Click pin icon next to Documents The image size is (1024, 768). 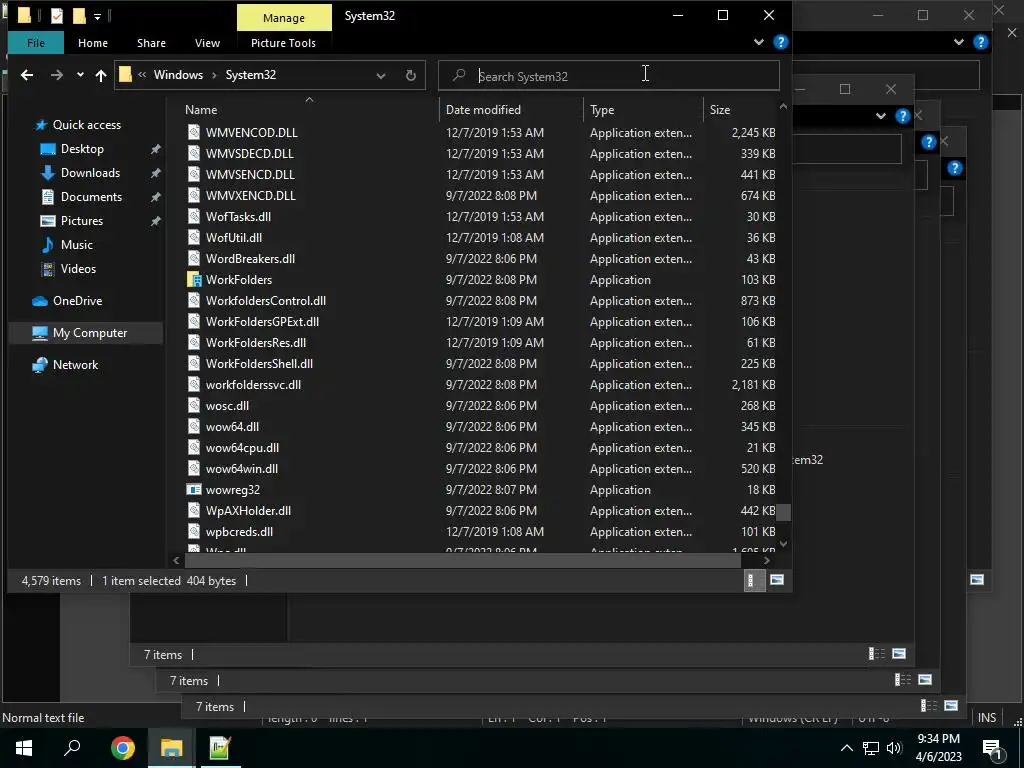coord(155,197)
